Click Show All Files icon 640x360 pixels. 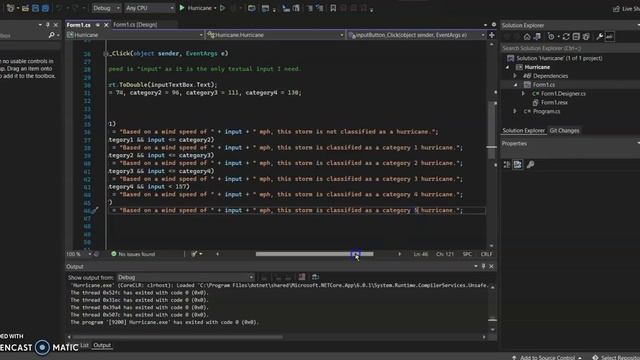tap(586, 37)
